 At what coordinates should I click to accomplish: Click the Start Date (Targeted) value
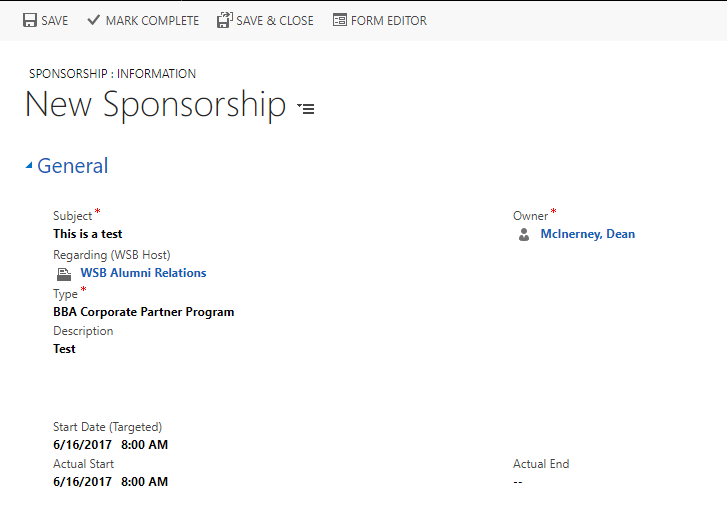click(x=110, y=444)
